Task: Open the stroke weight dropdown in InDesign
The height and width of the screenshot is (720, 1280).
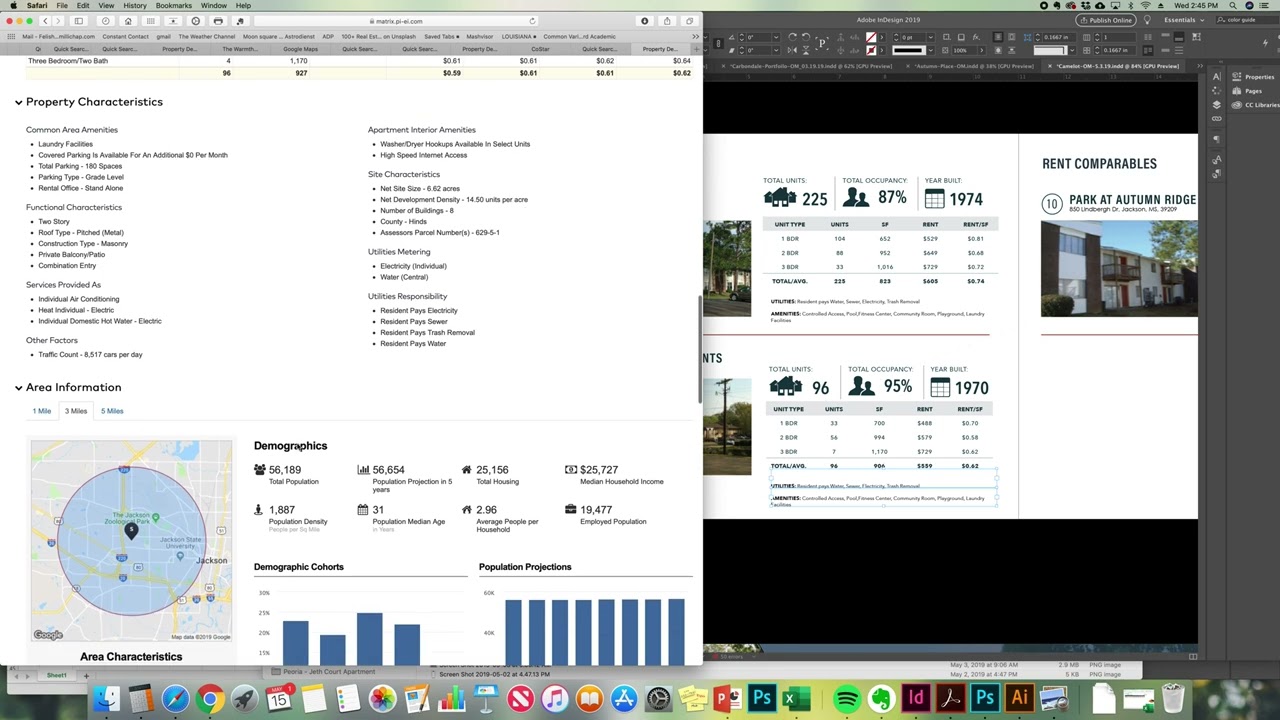Action: [932, 37]
